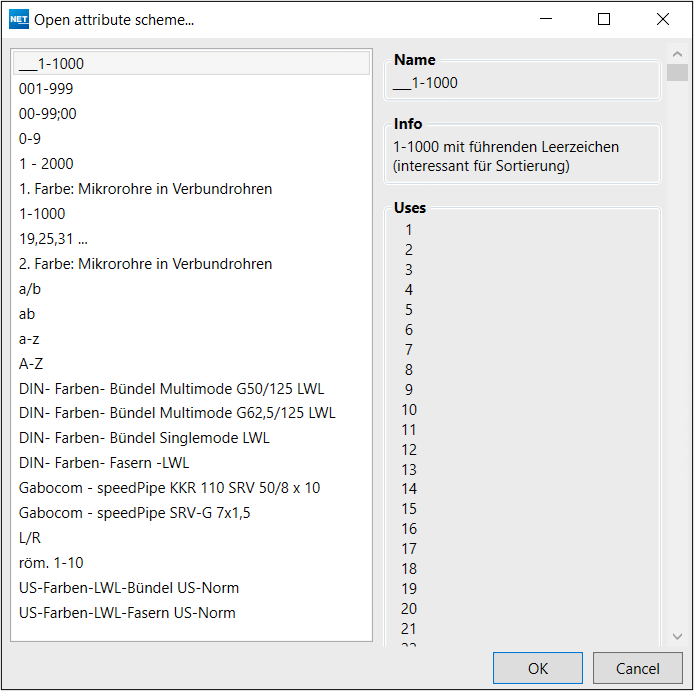
Task: Click the scrollbar up arrow
Action: pyautogui.click(x=677, y=54)
